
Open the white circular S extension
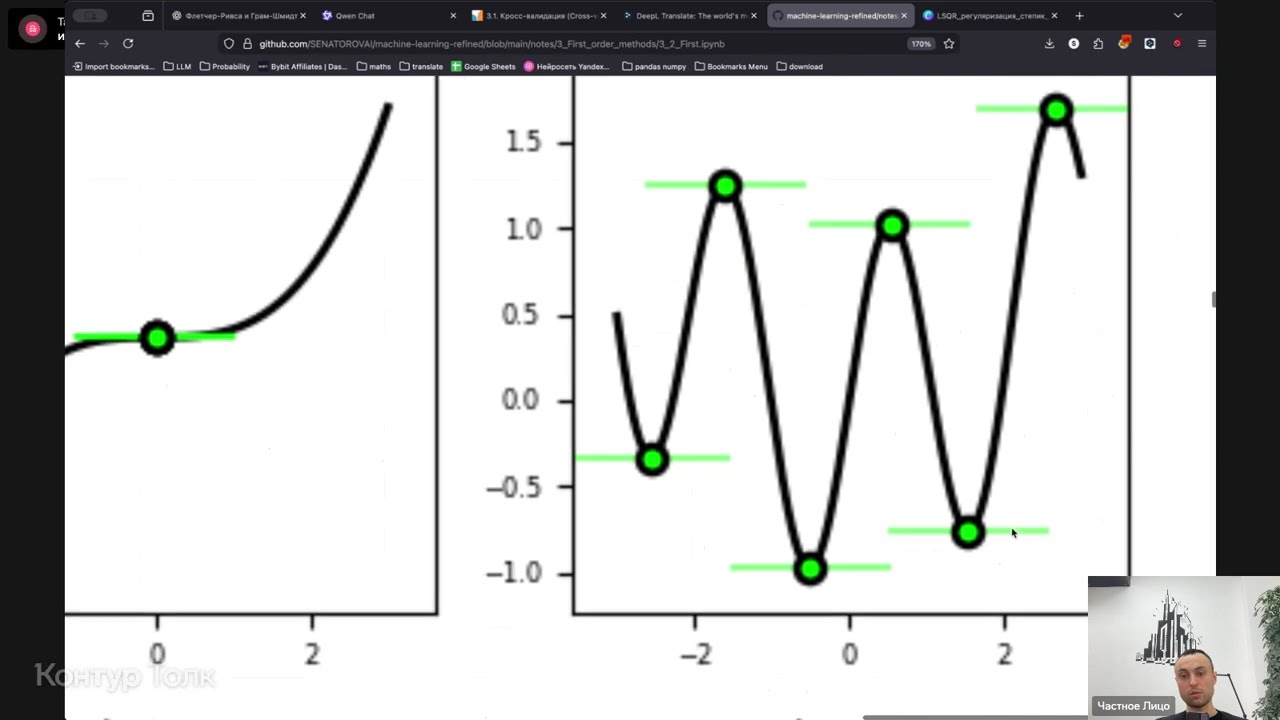point(1074,43)
